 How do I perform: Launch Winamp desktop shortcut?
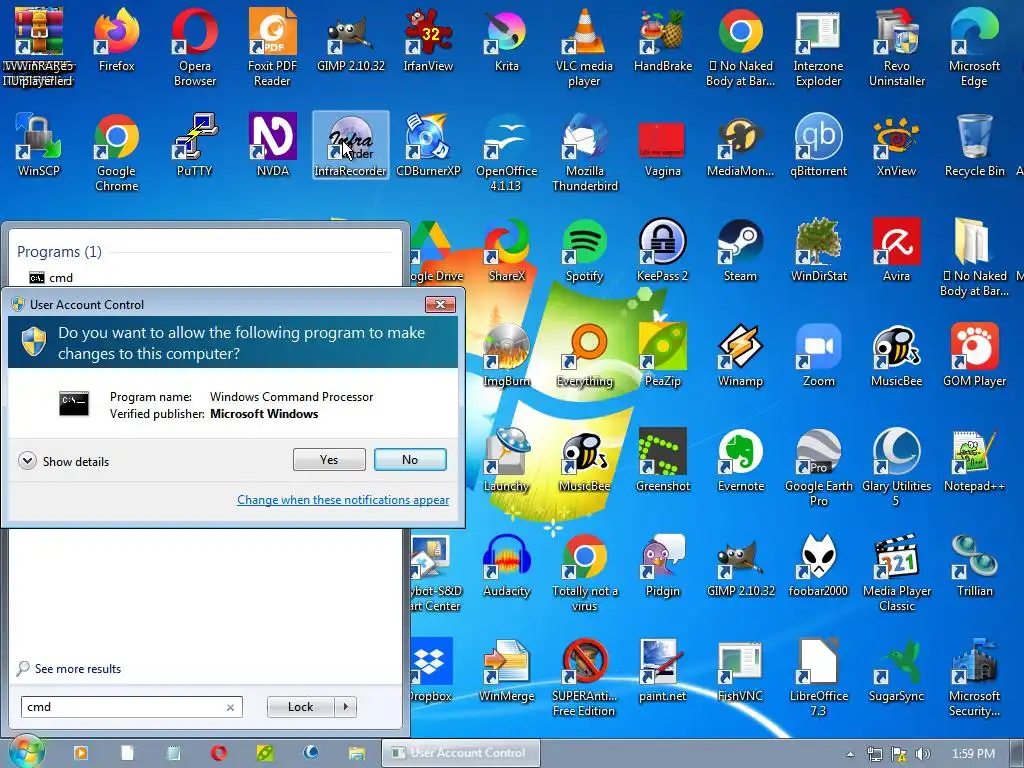pyautogui.click(x=740, y=355)
